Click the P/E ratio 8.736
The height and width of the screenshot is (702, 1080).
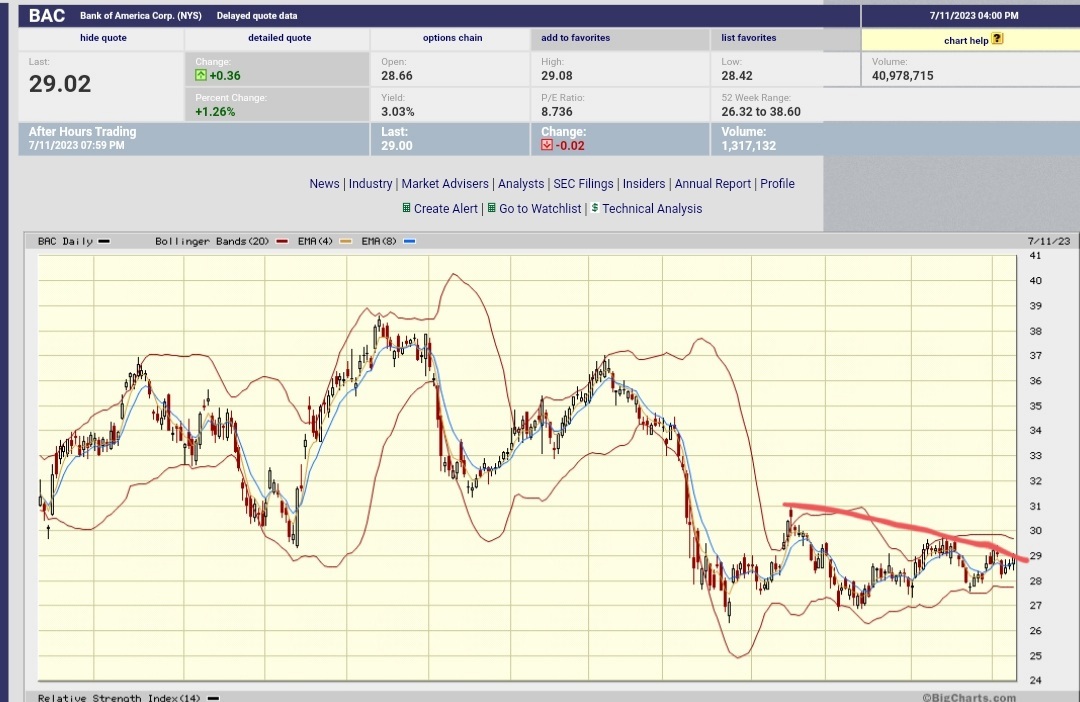(557, 112)
